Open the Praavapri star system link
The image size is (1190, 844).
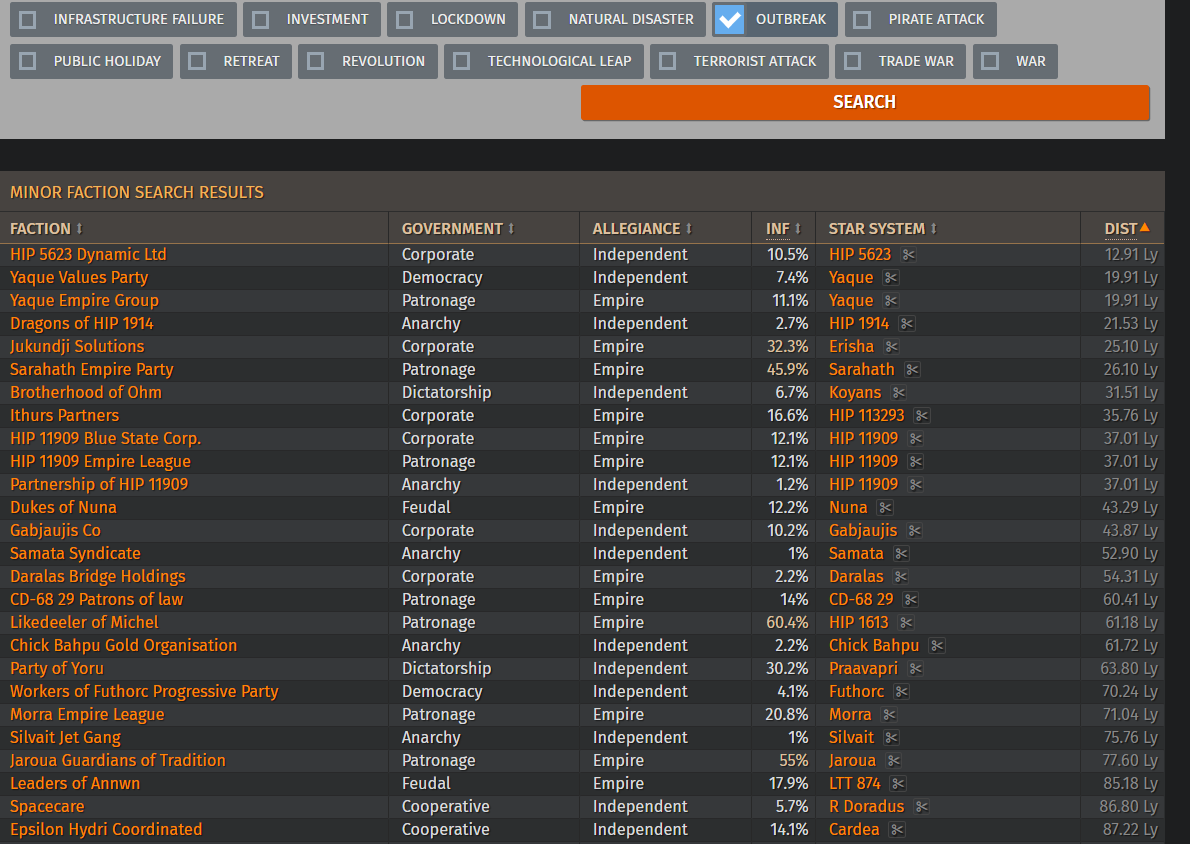coord(863,669)
